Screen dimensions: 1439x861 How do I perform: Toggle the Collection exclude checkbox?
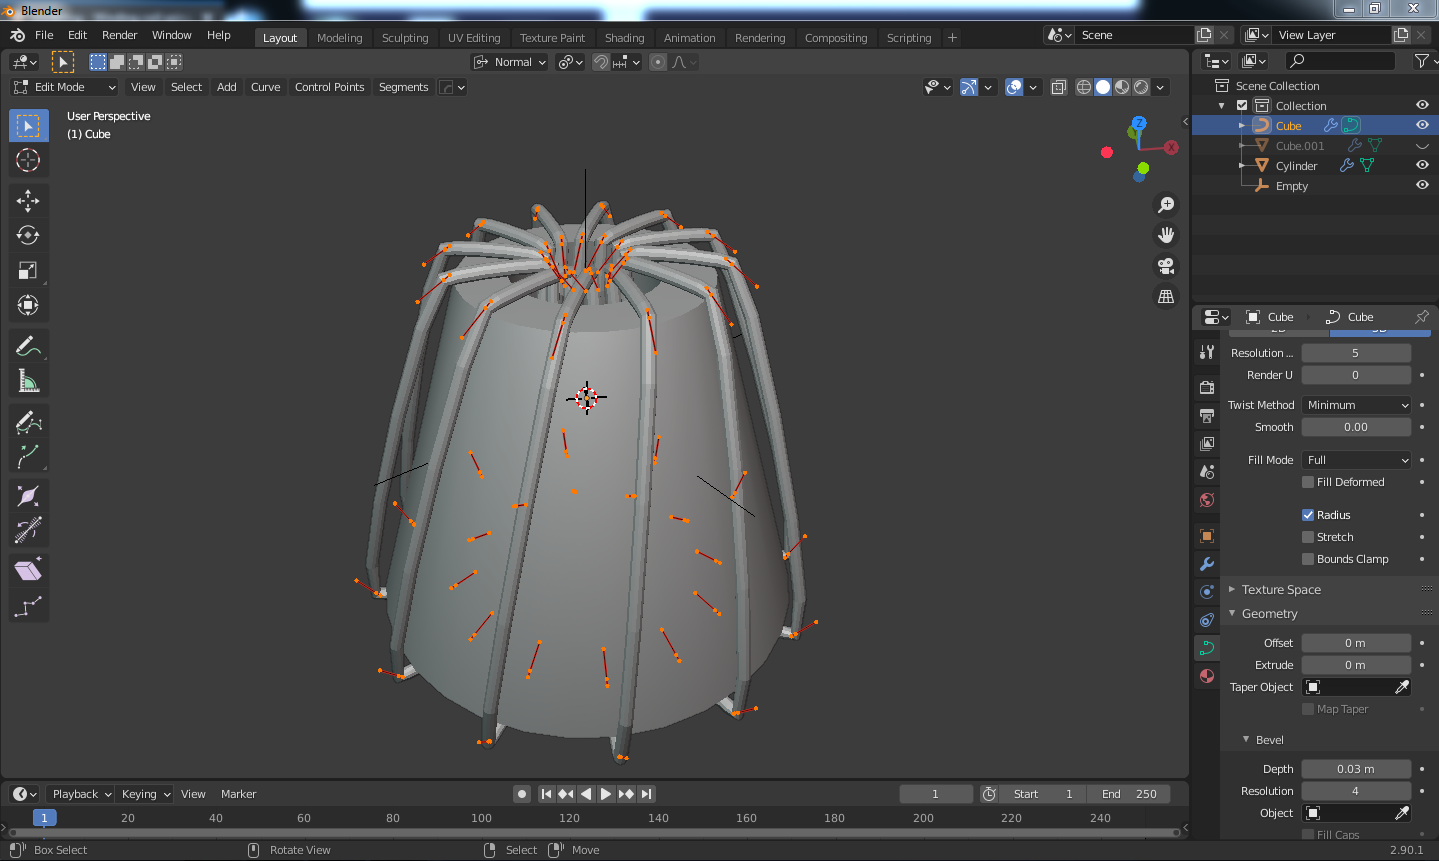click(1242, 105)
